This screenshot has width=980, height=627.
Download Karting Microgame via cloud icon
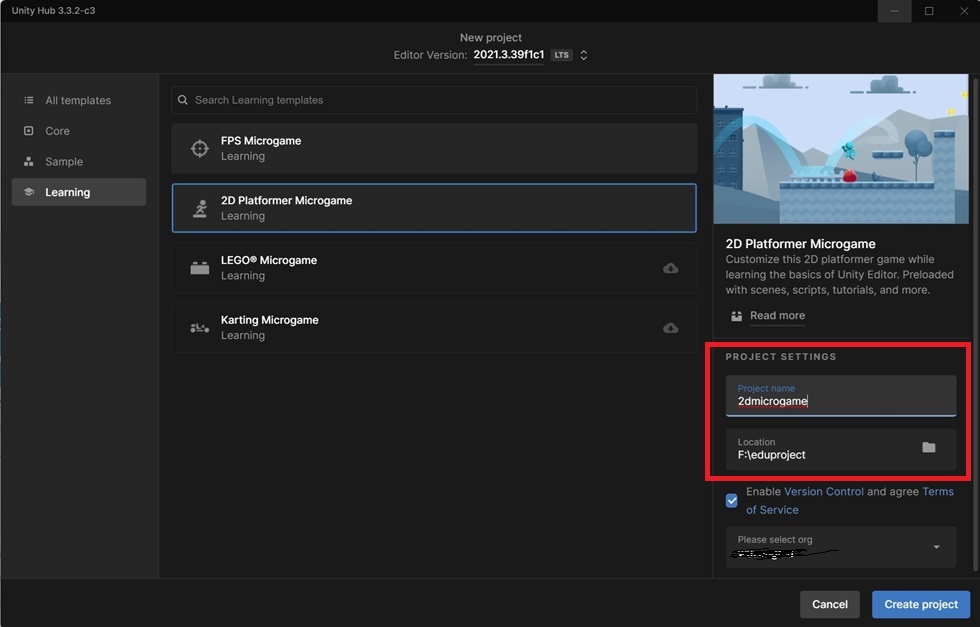[x=671, y=328]
